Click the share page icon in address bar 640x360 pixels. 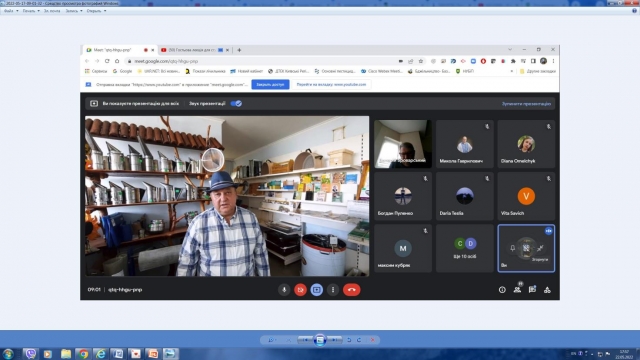[411, 61]
